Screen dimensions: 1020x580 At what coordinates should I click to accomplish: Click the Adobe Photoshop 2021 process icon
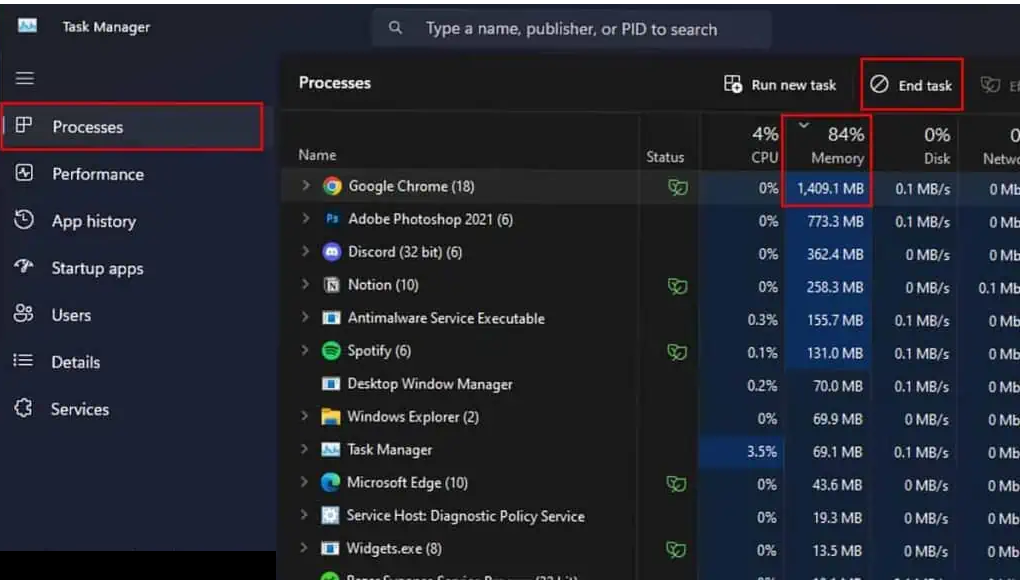[x=332, y=219]
